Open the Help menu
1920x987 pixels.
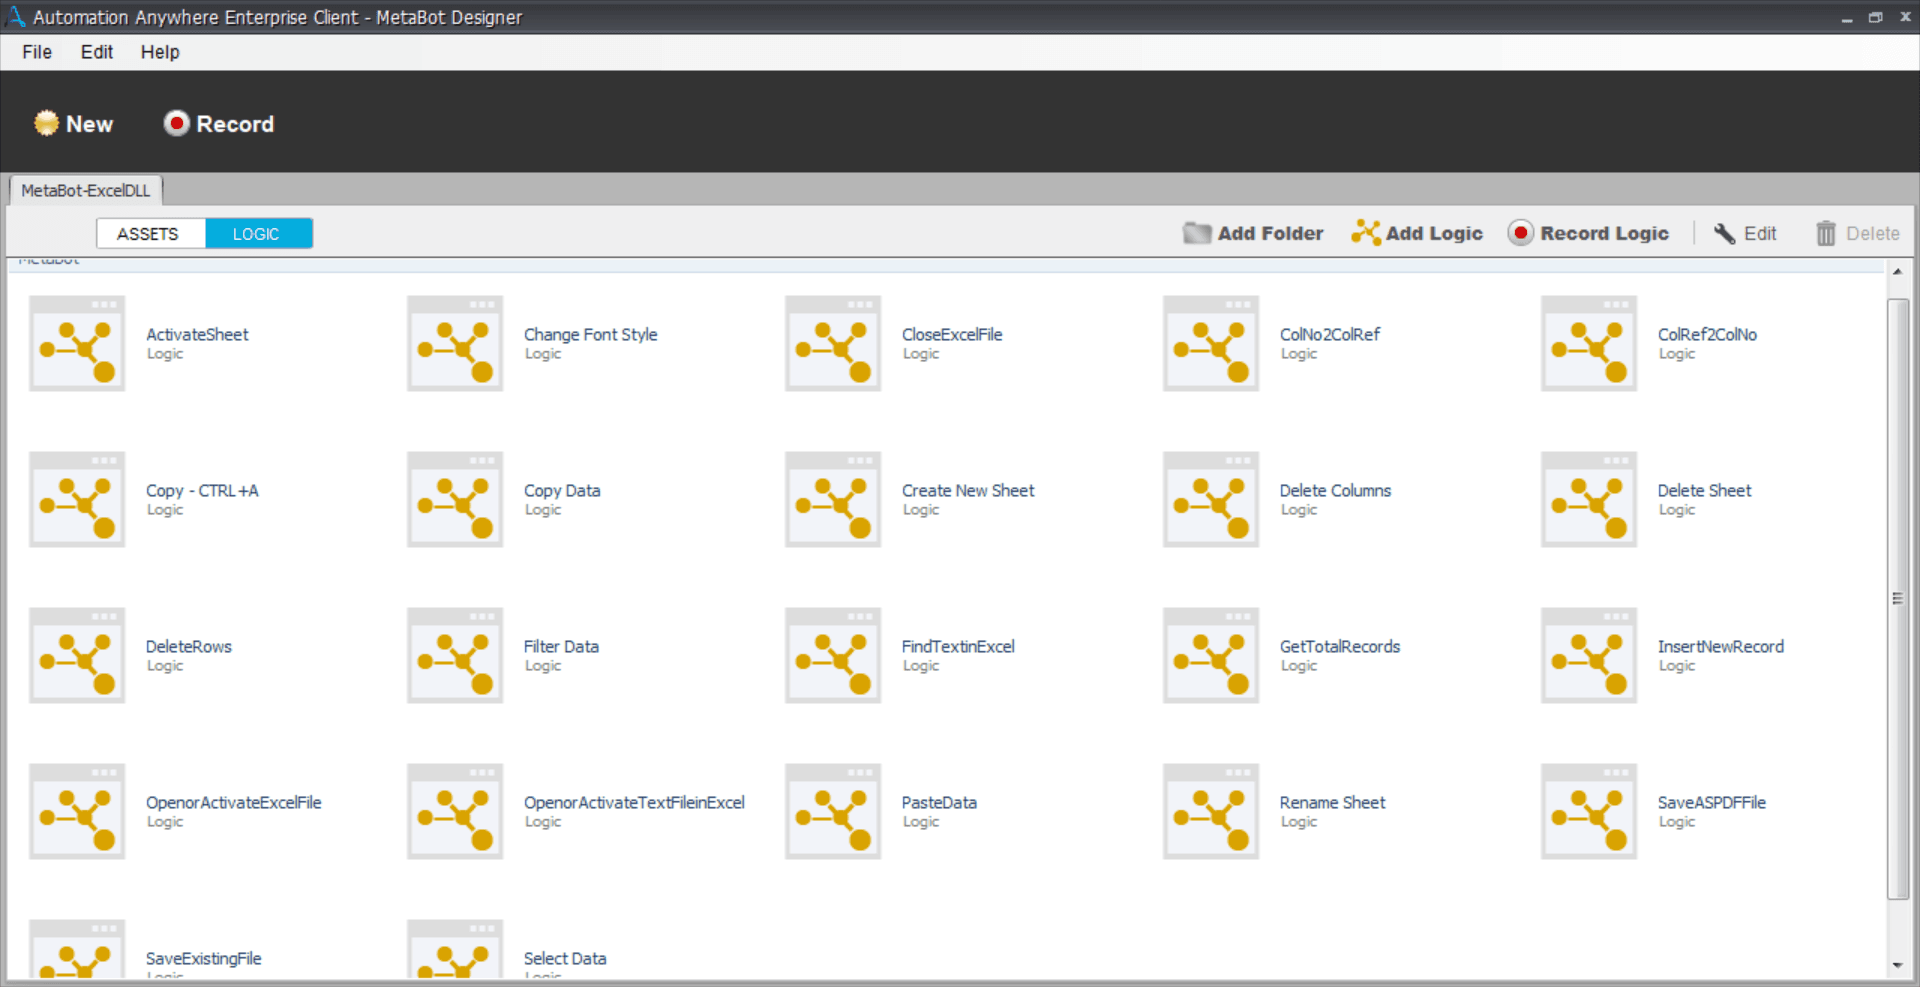tap(160, 52)
